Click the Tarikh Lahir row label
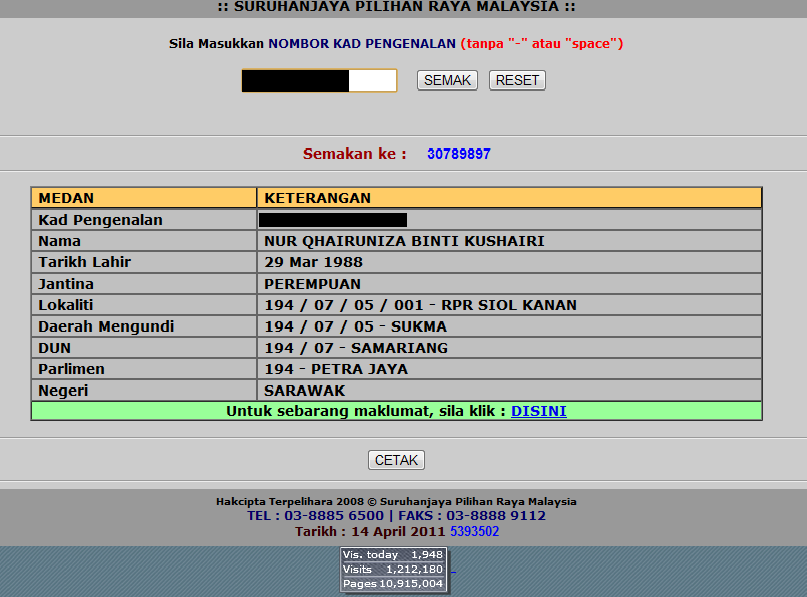 point(85,262)
